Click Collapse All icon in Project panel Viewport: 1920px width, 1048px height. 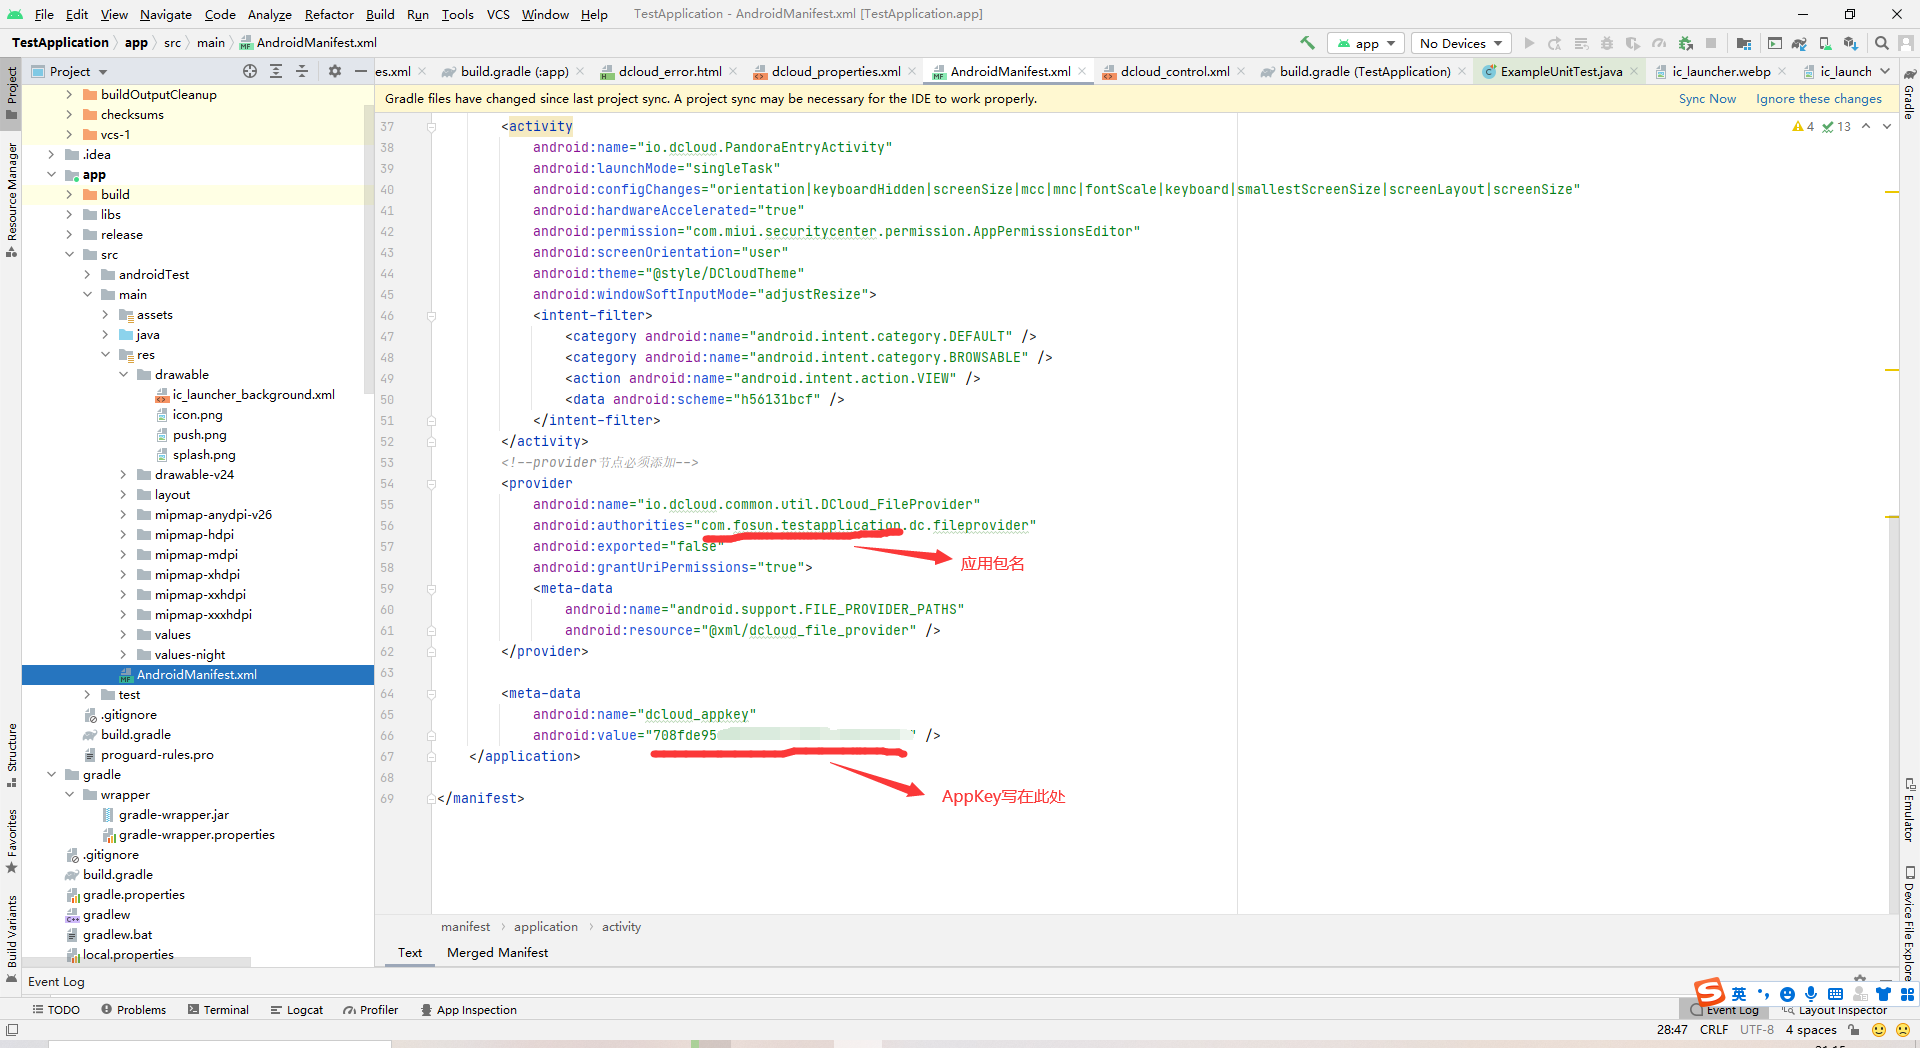pos(302,71)
